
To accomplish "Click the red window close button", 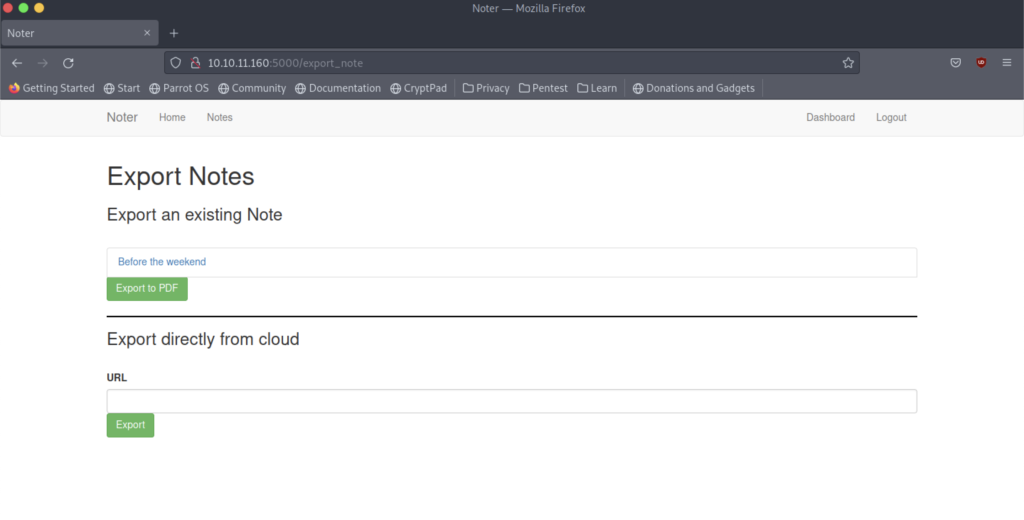I will (8, 8).
